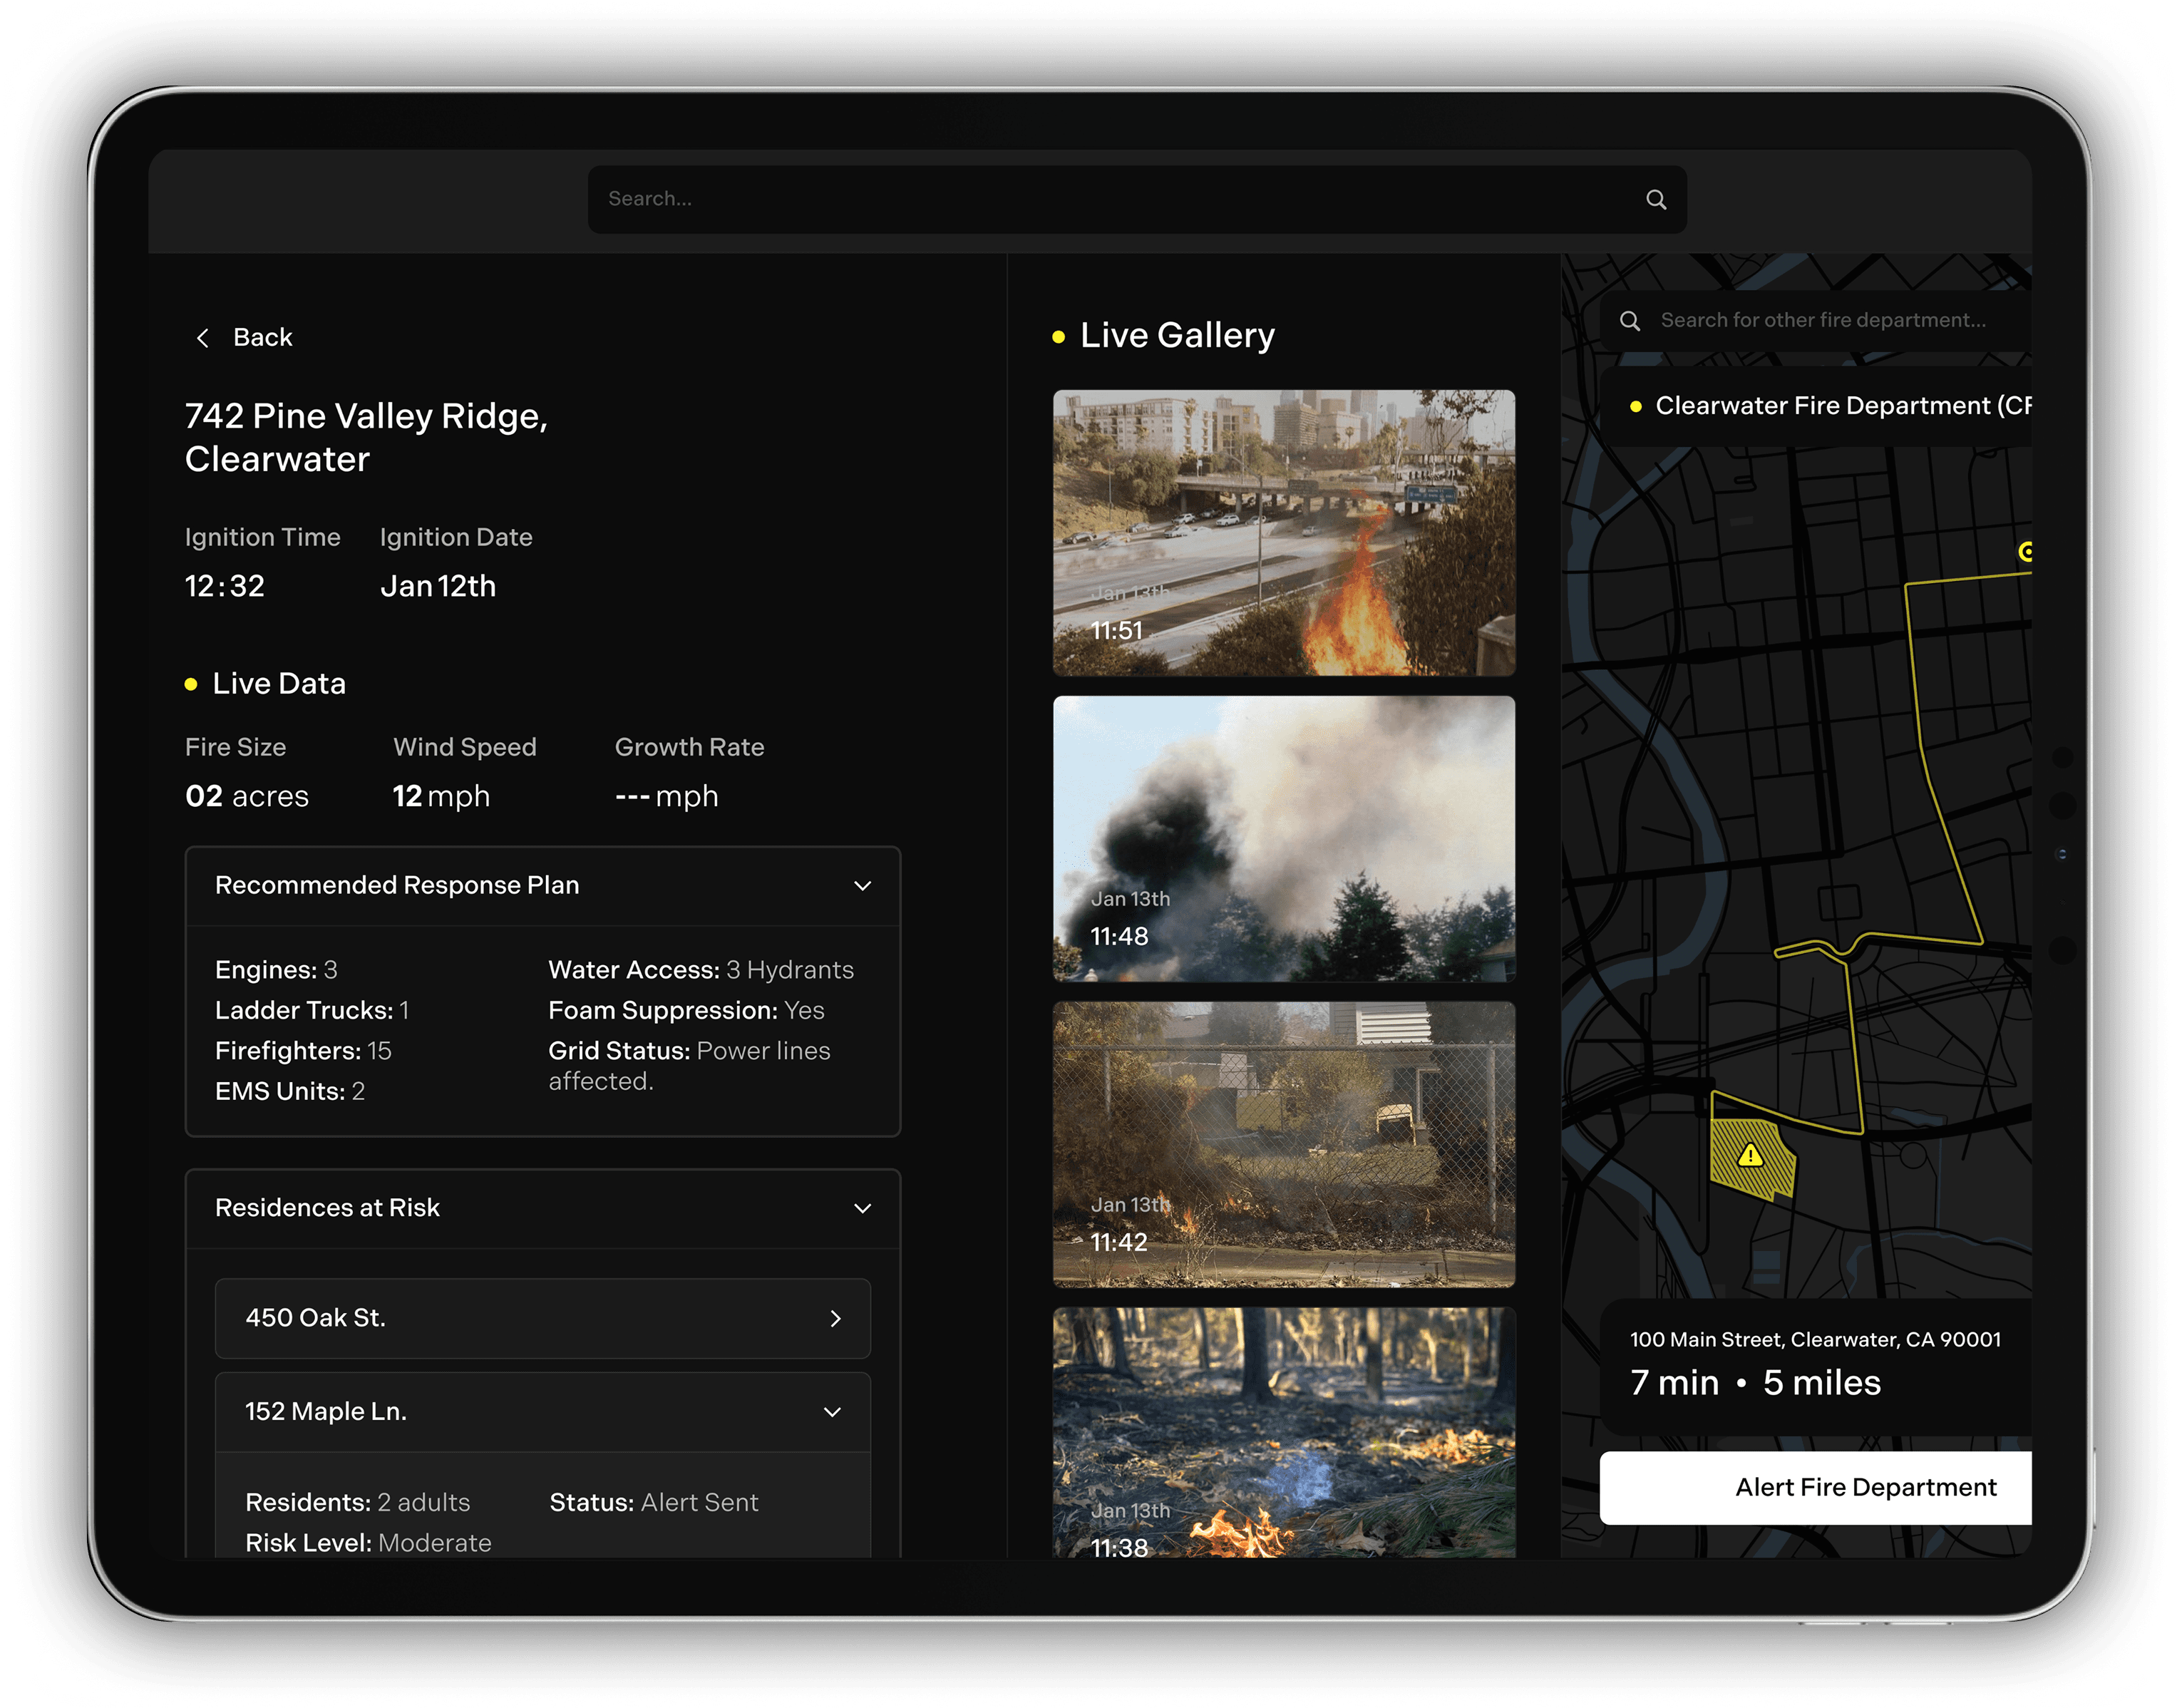Image resolution: width=2177 pixels, height=1708 pixels.
Task: Select the Clearwater Fire Department card
Action: click(x=1840, y=406)
